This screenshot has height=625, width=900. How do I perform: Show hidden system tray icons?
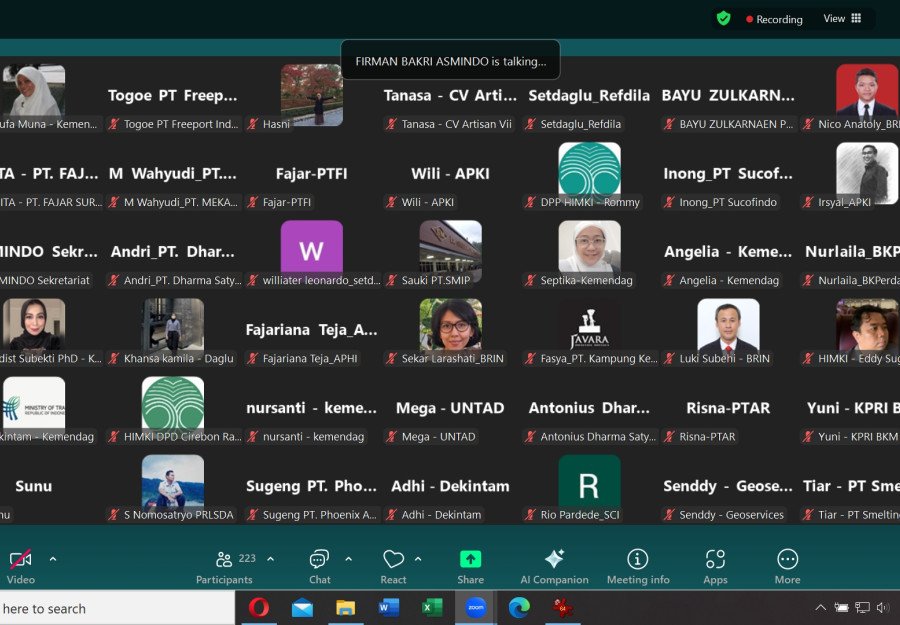821,607
